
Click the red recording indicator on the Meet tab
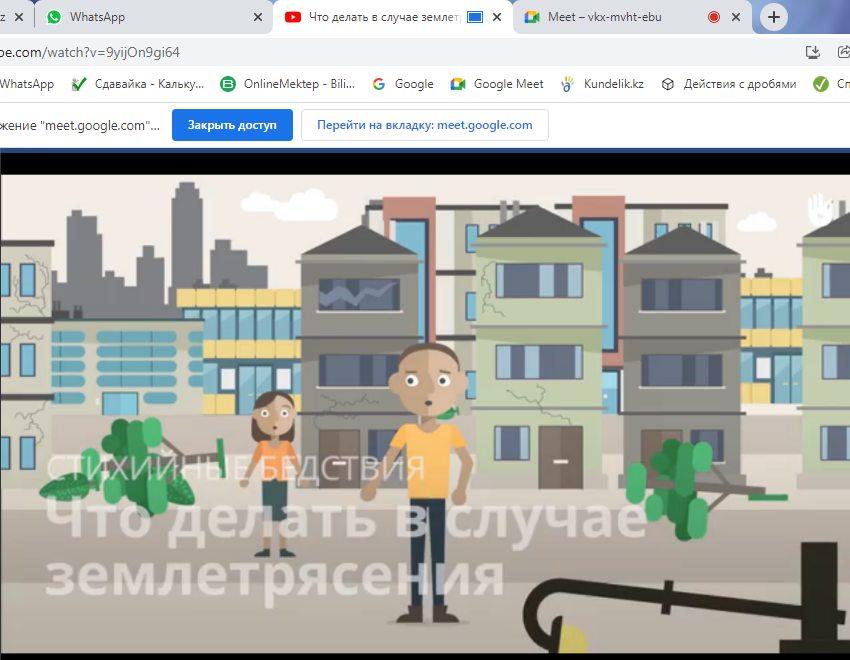click(711, 17)
